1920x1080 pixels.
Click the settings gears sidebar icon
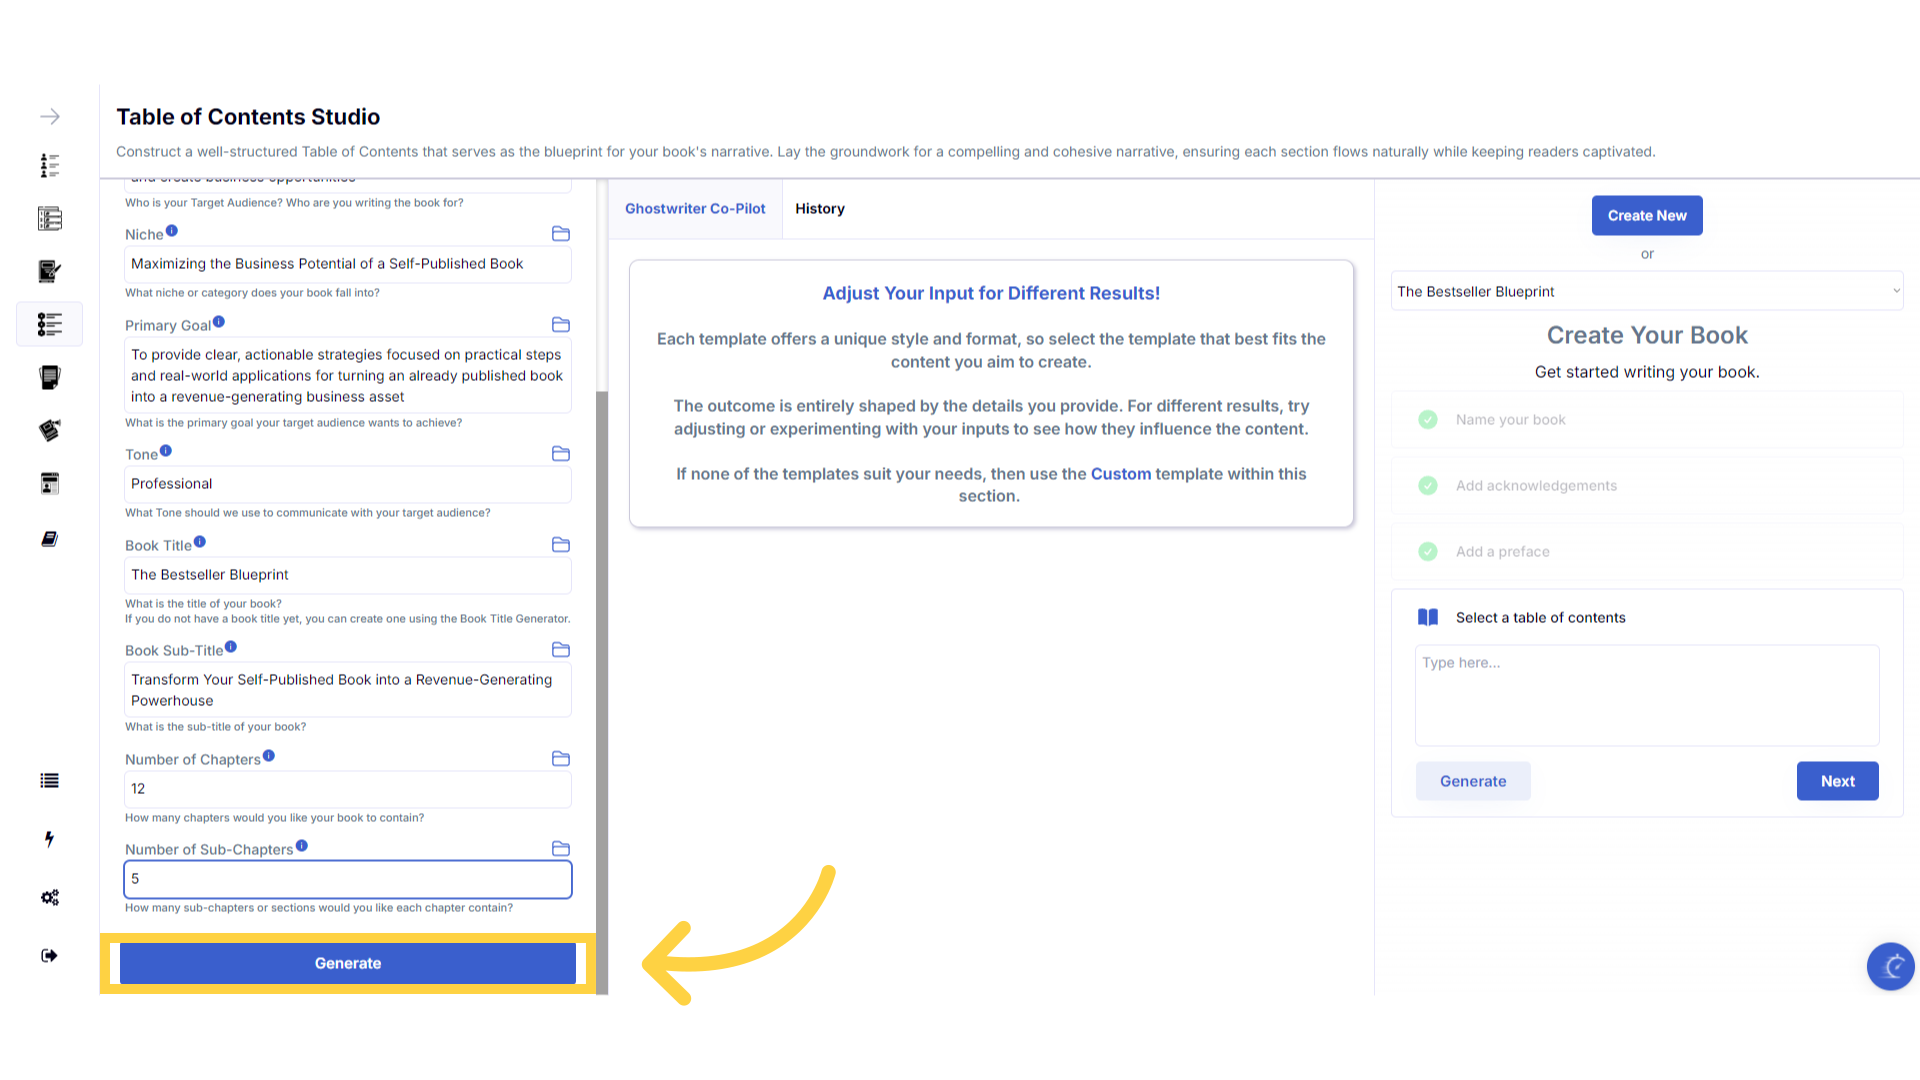click(50, 897)
